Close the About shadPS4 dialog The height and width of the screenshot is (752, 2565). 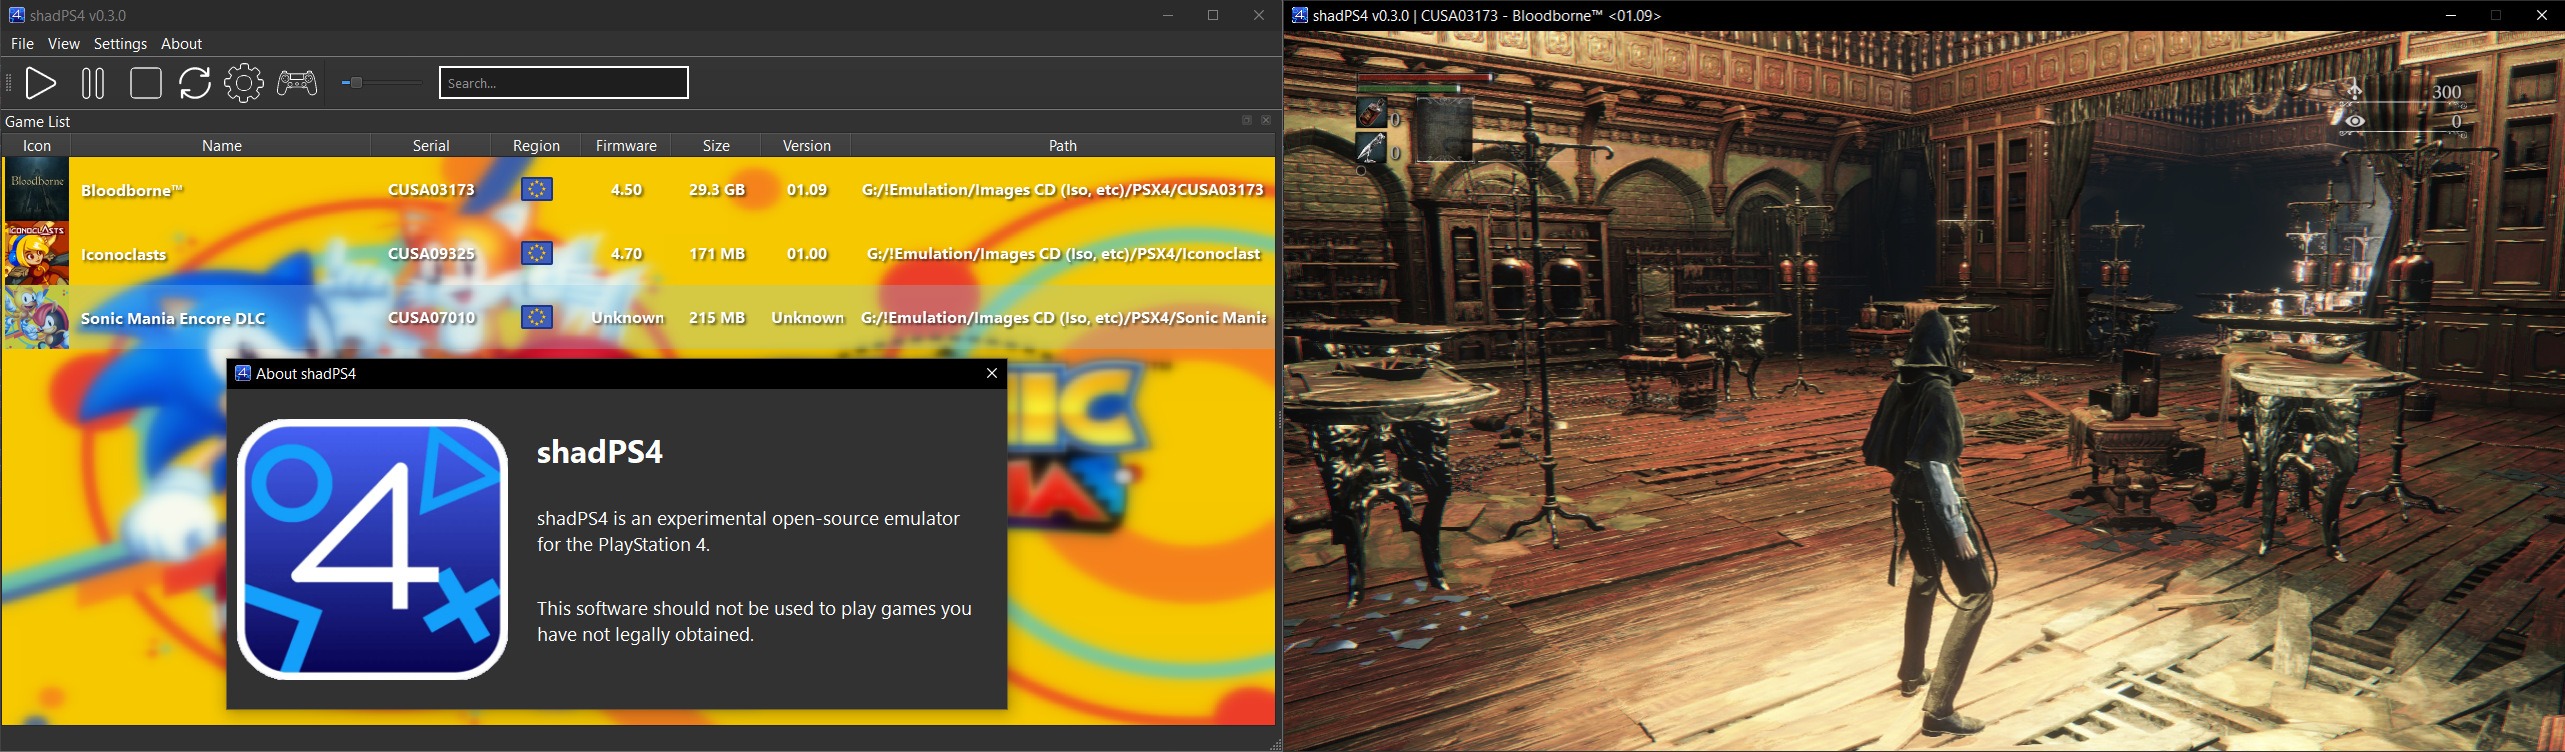(x=992, y=373)
